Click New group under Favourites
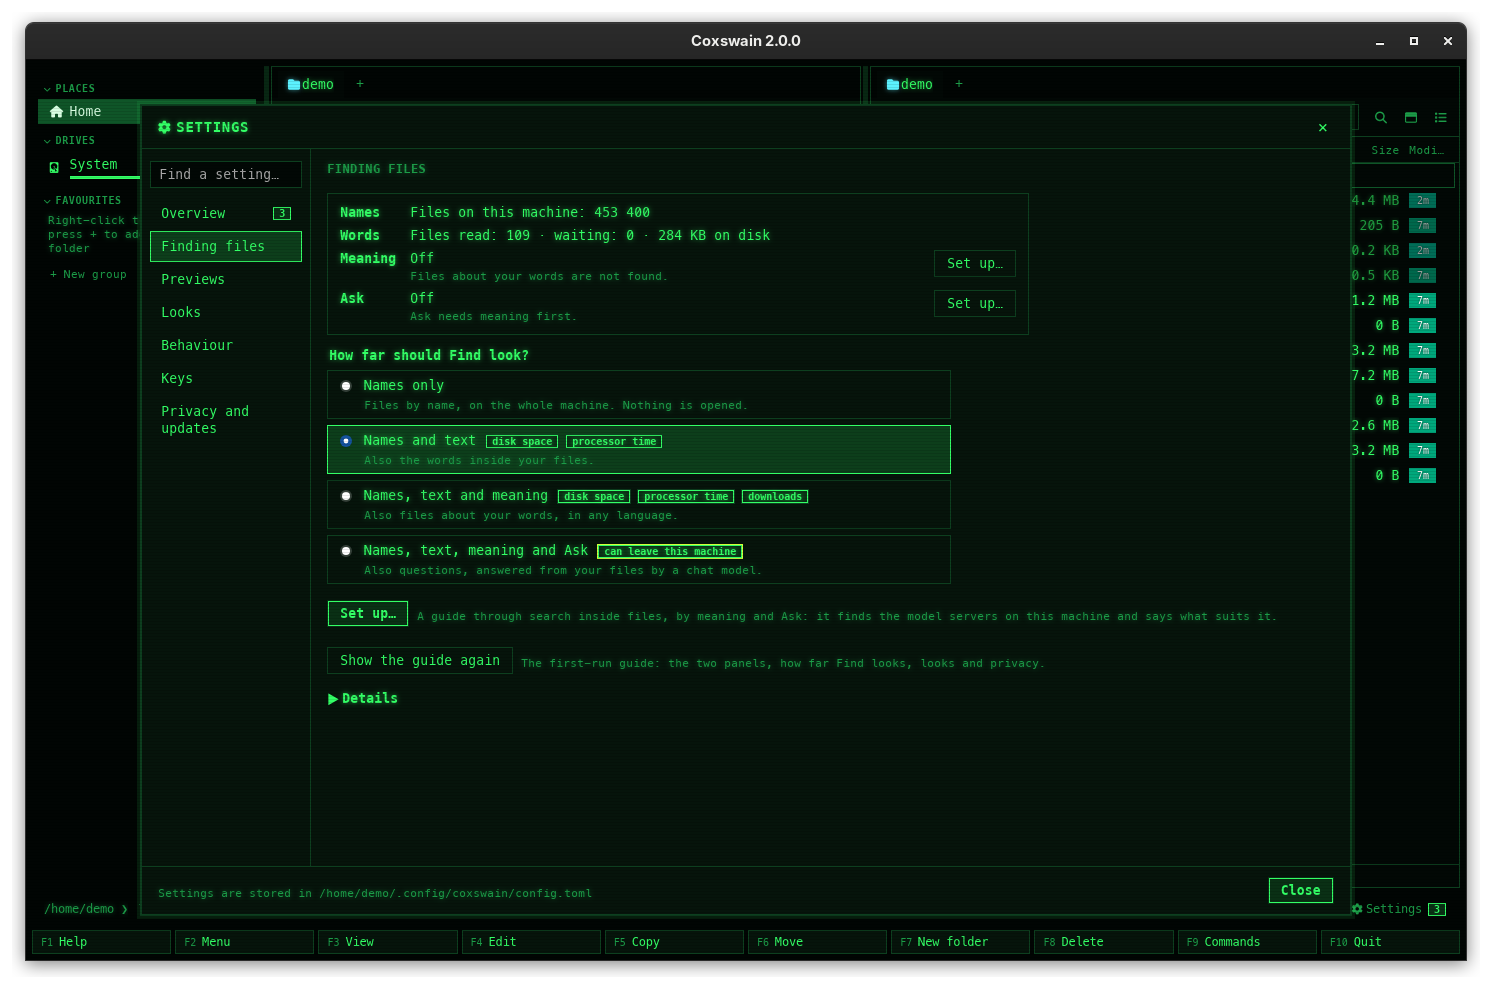The height and width of the screenshot is (989, 1492). [x=89, y=275]
